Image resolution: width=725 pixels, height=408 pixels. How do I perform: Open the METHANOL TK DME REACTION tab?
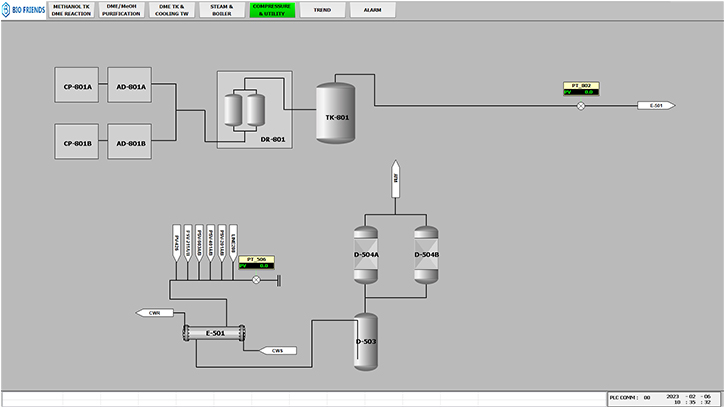[71, 10]
